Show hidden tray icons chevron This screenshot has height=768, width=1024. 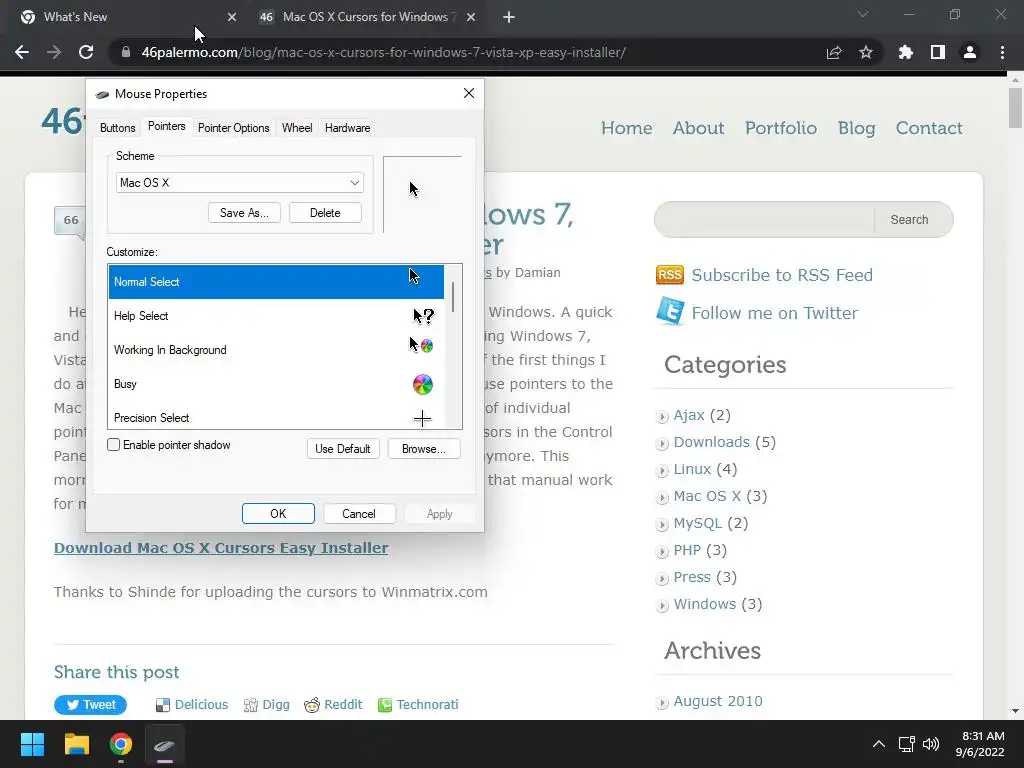point(879,744)
